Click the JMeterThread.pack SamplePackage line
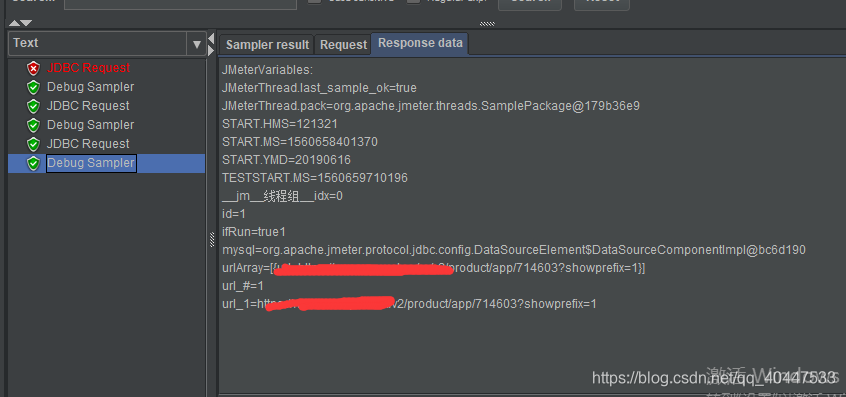 click(431, 106)
